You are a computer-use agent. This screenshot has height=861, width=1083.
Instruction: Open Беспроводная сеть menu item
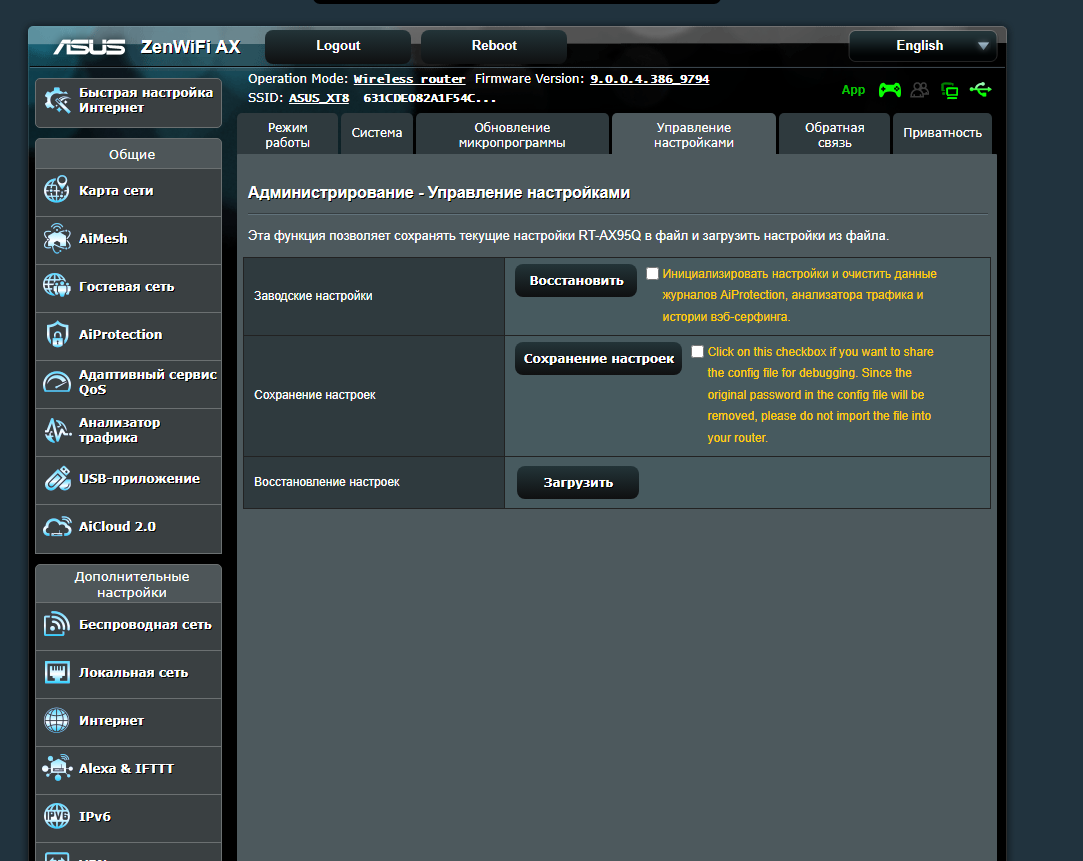tap(128, 625)
